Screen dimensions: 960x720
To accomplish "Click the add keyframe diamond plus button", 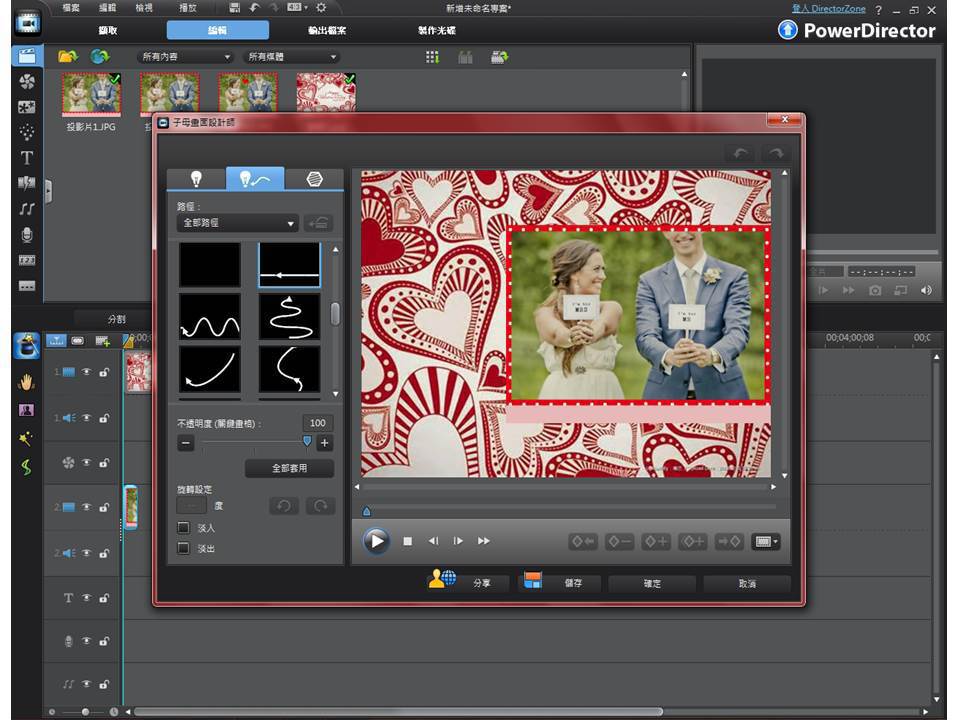I will [x=656, y=541].
